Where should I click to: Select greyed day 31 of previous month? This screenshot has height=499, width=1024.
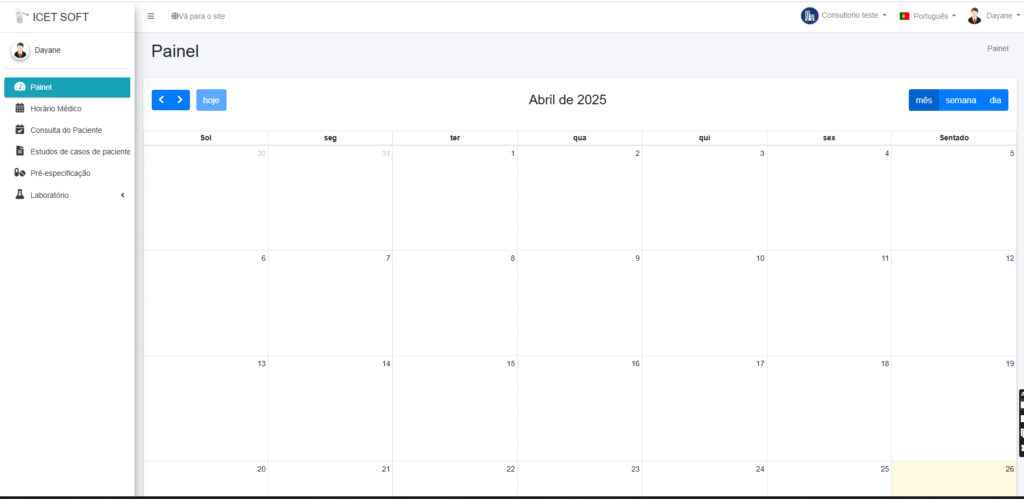[x=330, y=198]
